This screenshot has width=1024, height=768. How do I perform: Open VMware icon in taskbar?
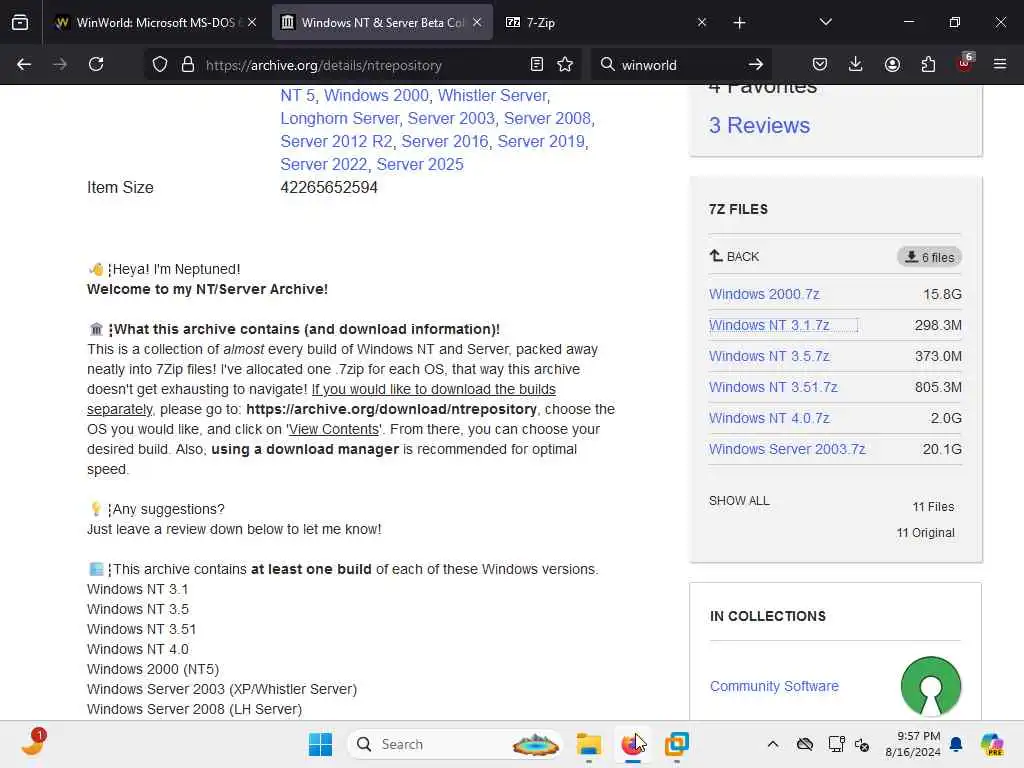pos(677,744)
